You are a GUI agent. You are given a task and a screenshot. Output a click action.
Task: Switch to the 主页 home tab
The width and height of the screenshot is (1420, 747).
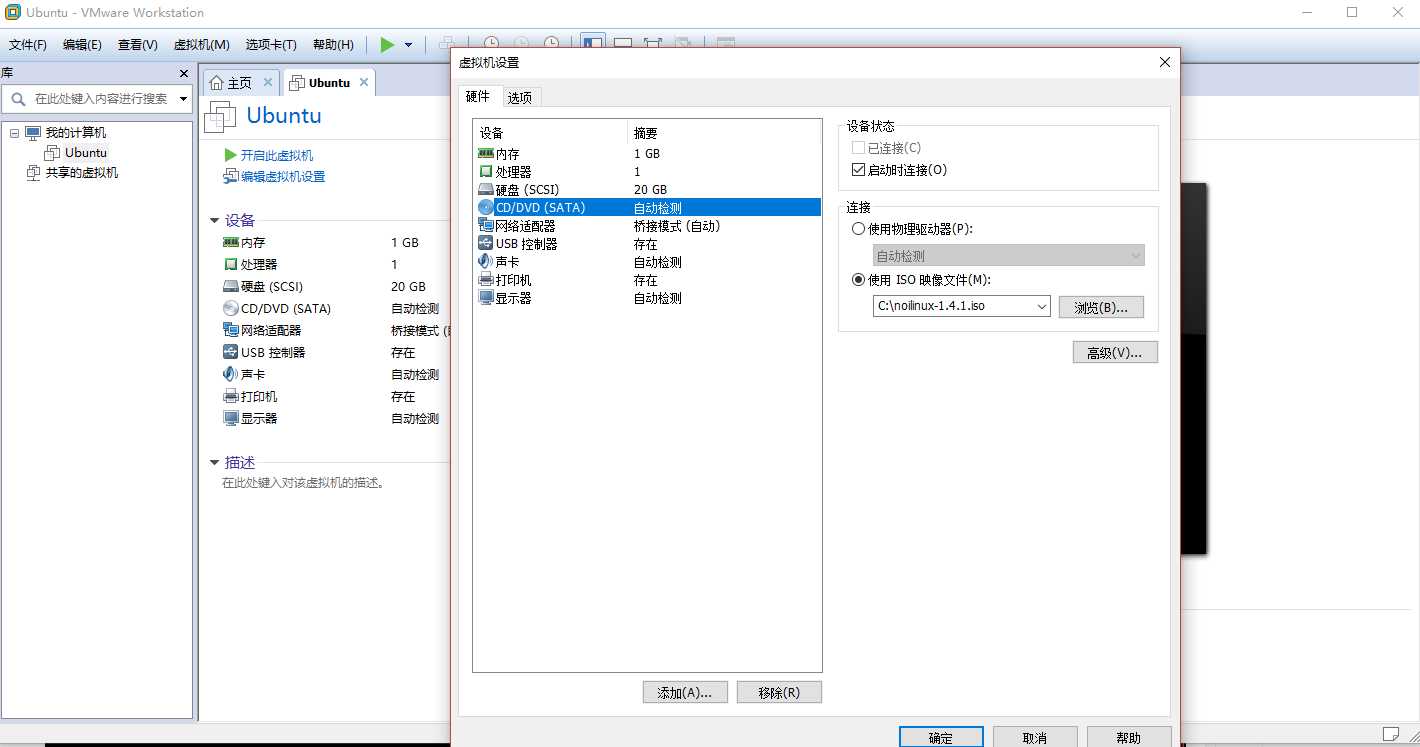tap(240, 83)
